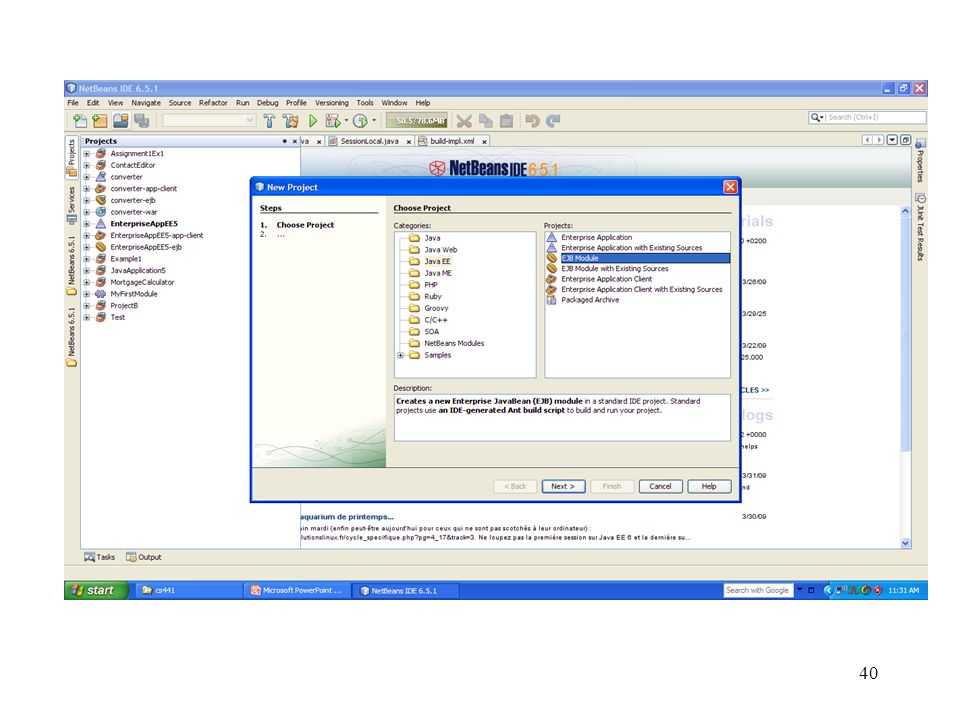Switch to the SessionLocal.java tab

click(x=369, y=141)
